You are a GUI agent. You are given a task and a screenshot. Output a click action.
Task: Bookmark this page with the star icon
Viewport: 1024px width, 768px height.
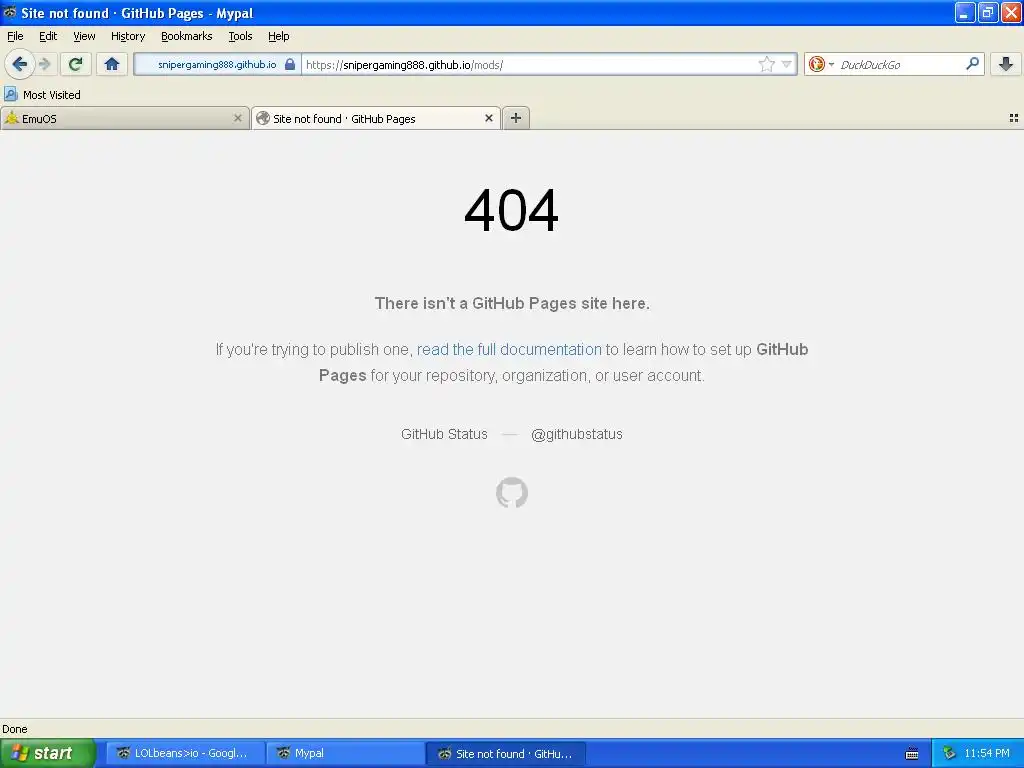pyautogui.click(x=767, y=64)
